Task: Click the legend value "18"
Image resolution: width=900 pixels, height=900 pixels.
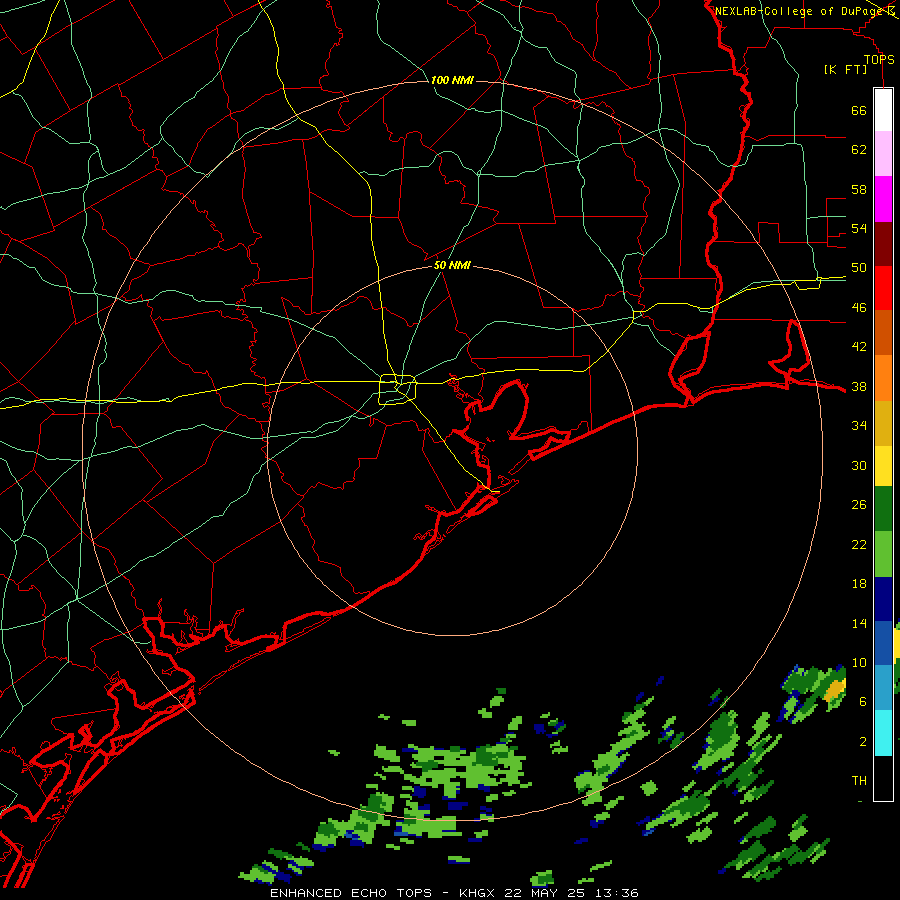Action: [x=859, y=584]
